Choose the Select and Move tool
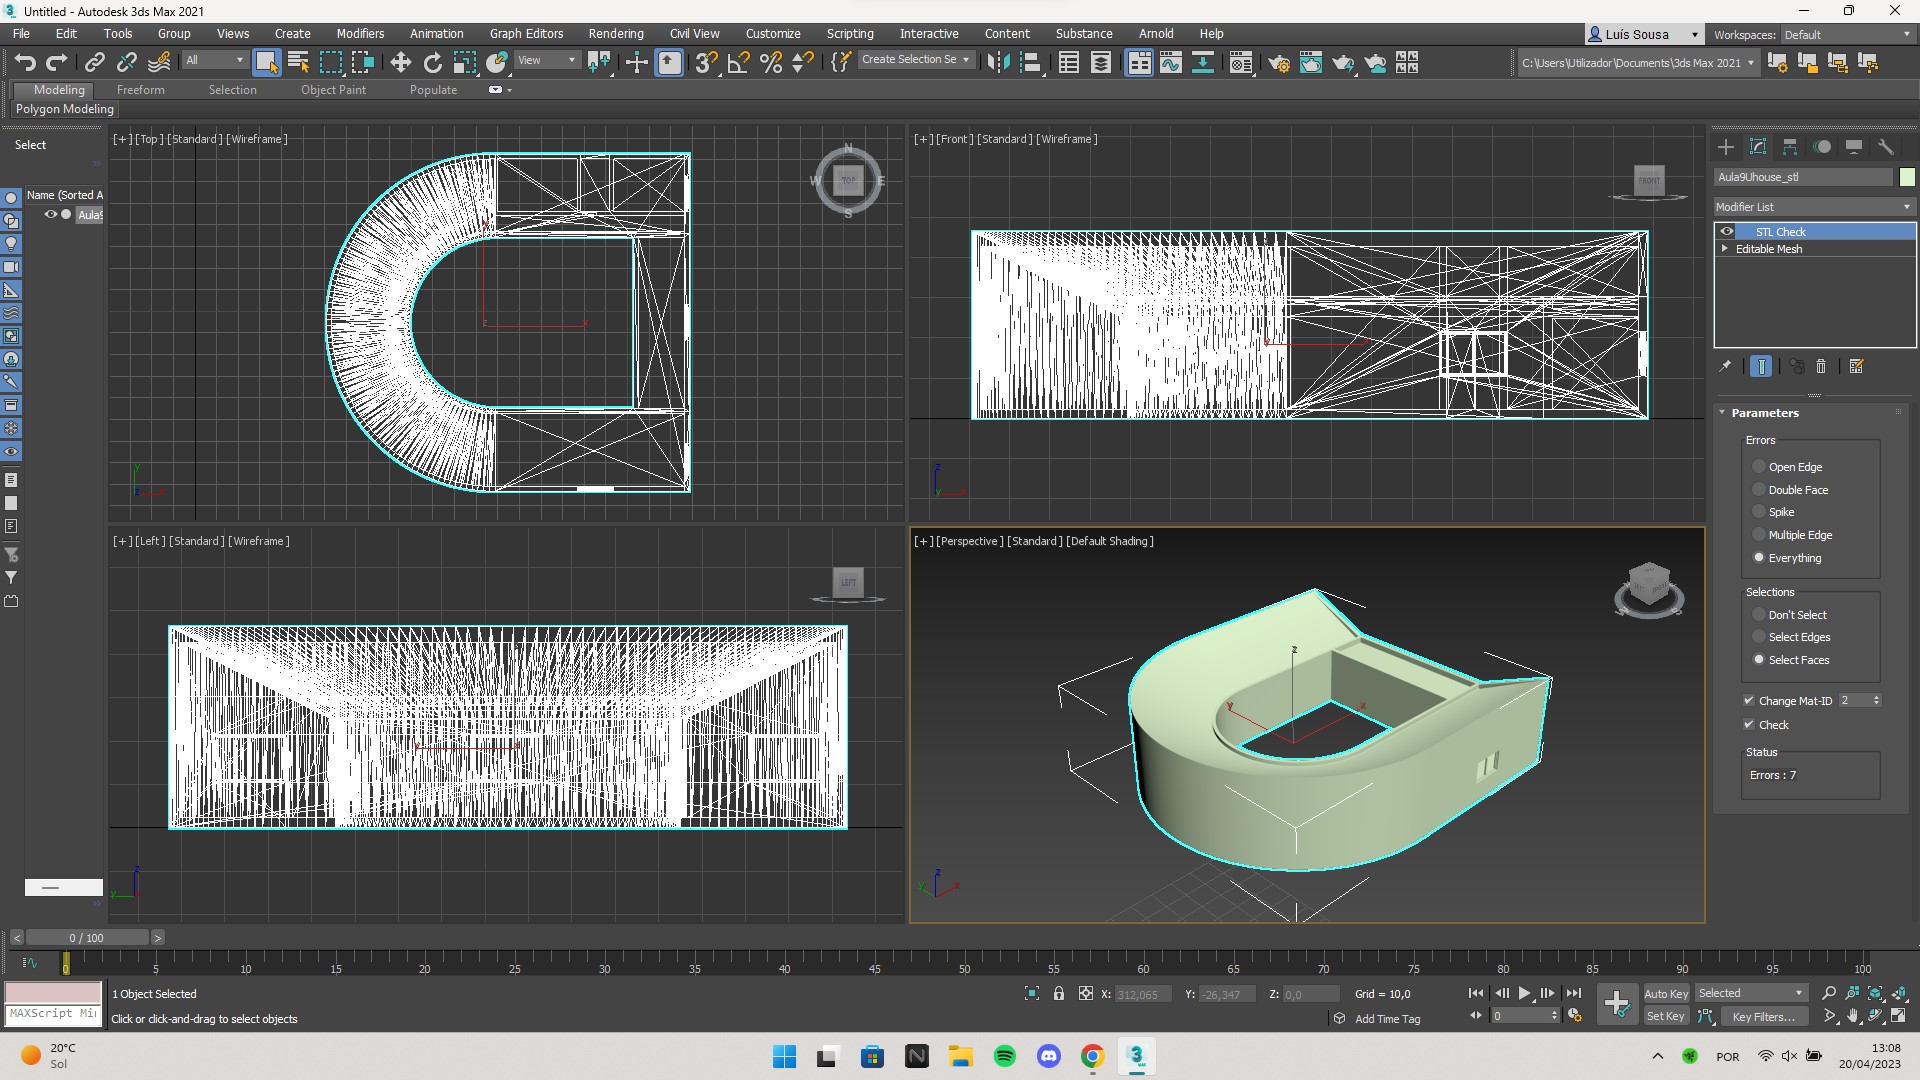This screenshot has height=1080, width=1920. click(x=401, y=63)
